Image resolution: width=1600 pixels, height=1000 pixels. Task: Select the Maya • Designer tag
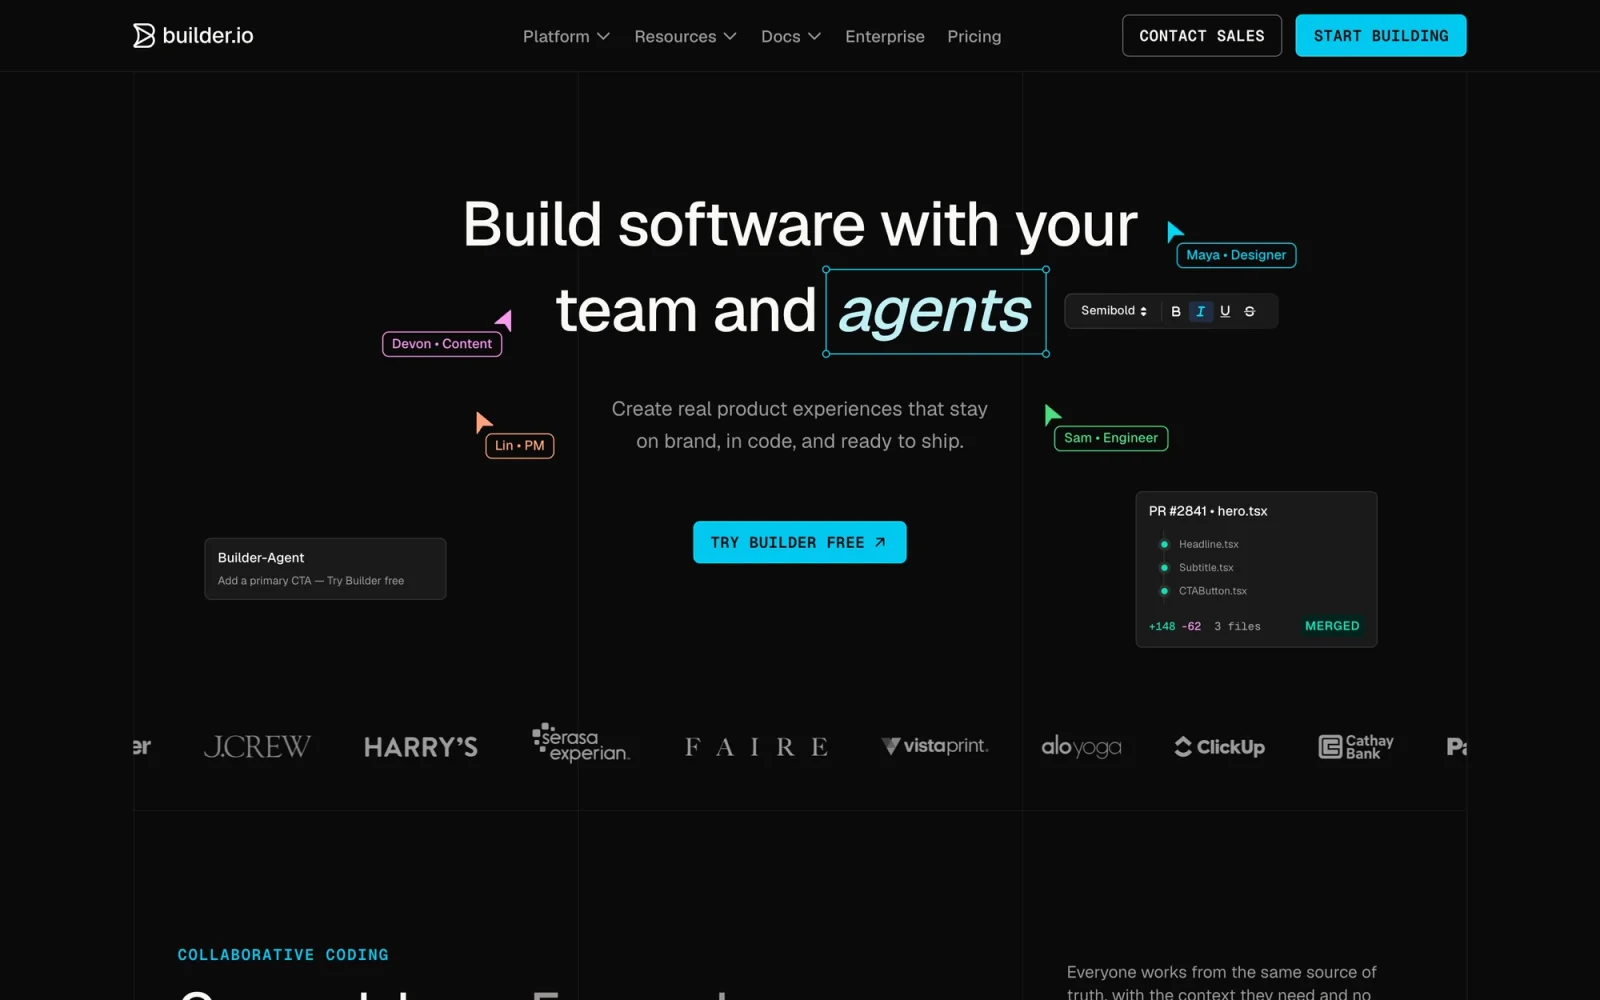1236,255
